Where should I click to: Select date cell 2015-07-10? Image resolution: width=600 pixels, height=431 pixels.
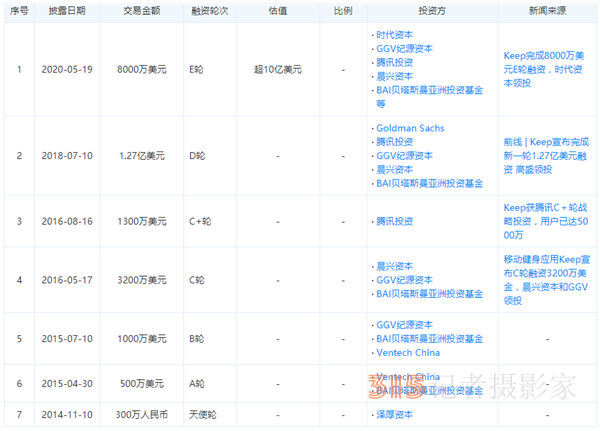67,339
